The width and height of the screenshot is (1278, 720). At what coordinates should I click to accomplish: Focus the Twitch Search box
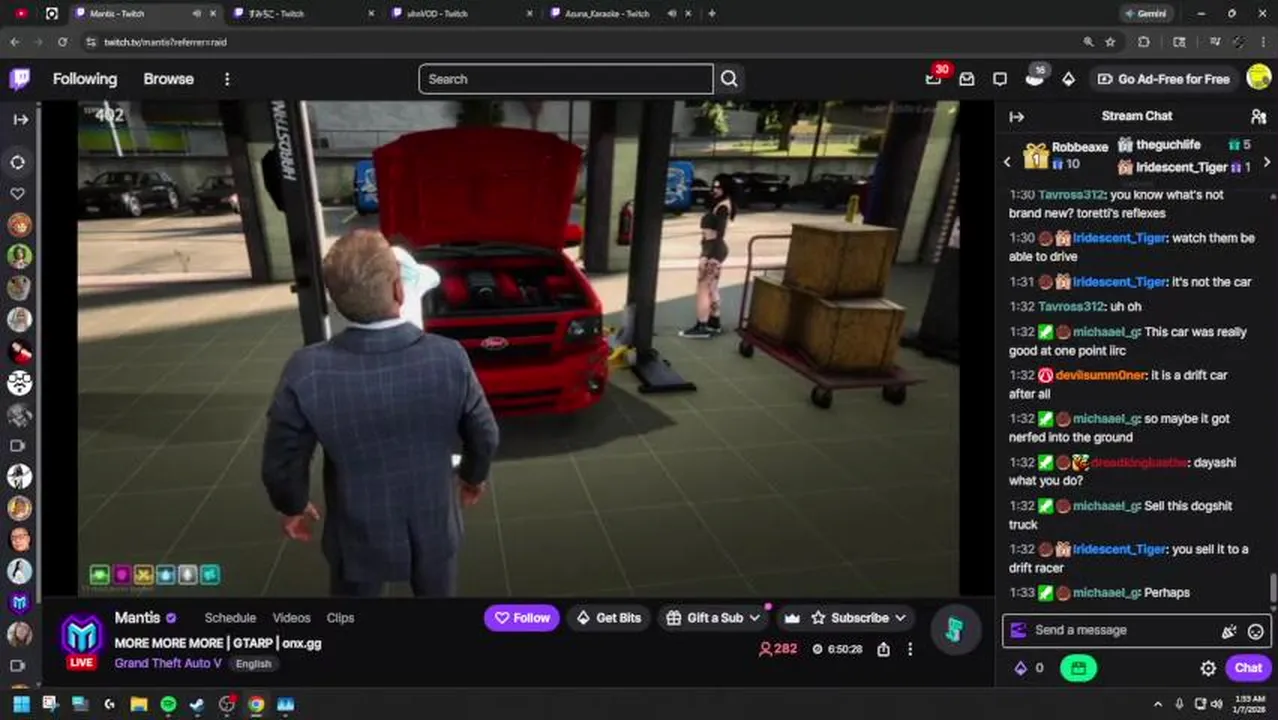(x=566, y=79)
